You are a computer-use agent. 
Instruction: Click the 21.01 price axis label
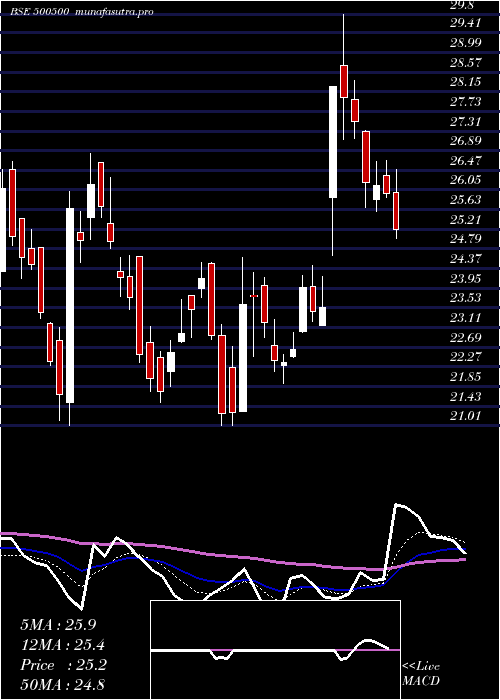(465, 416)
